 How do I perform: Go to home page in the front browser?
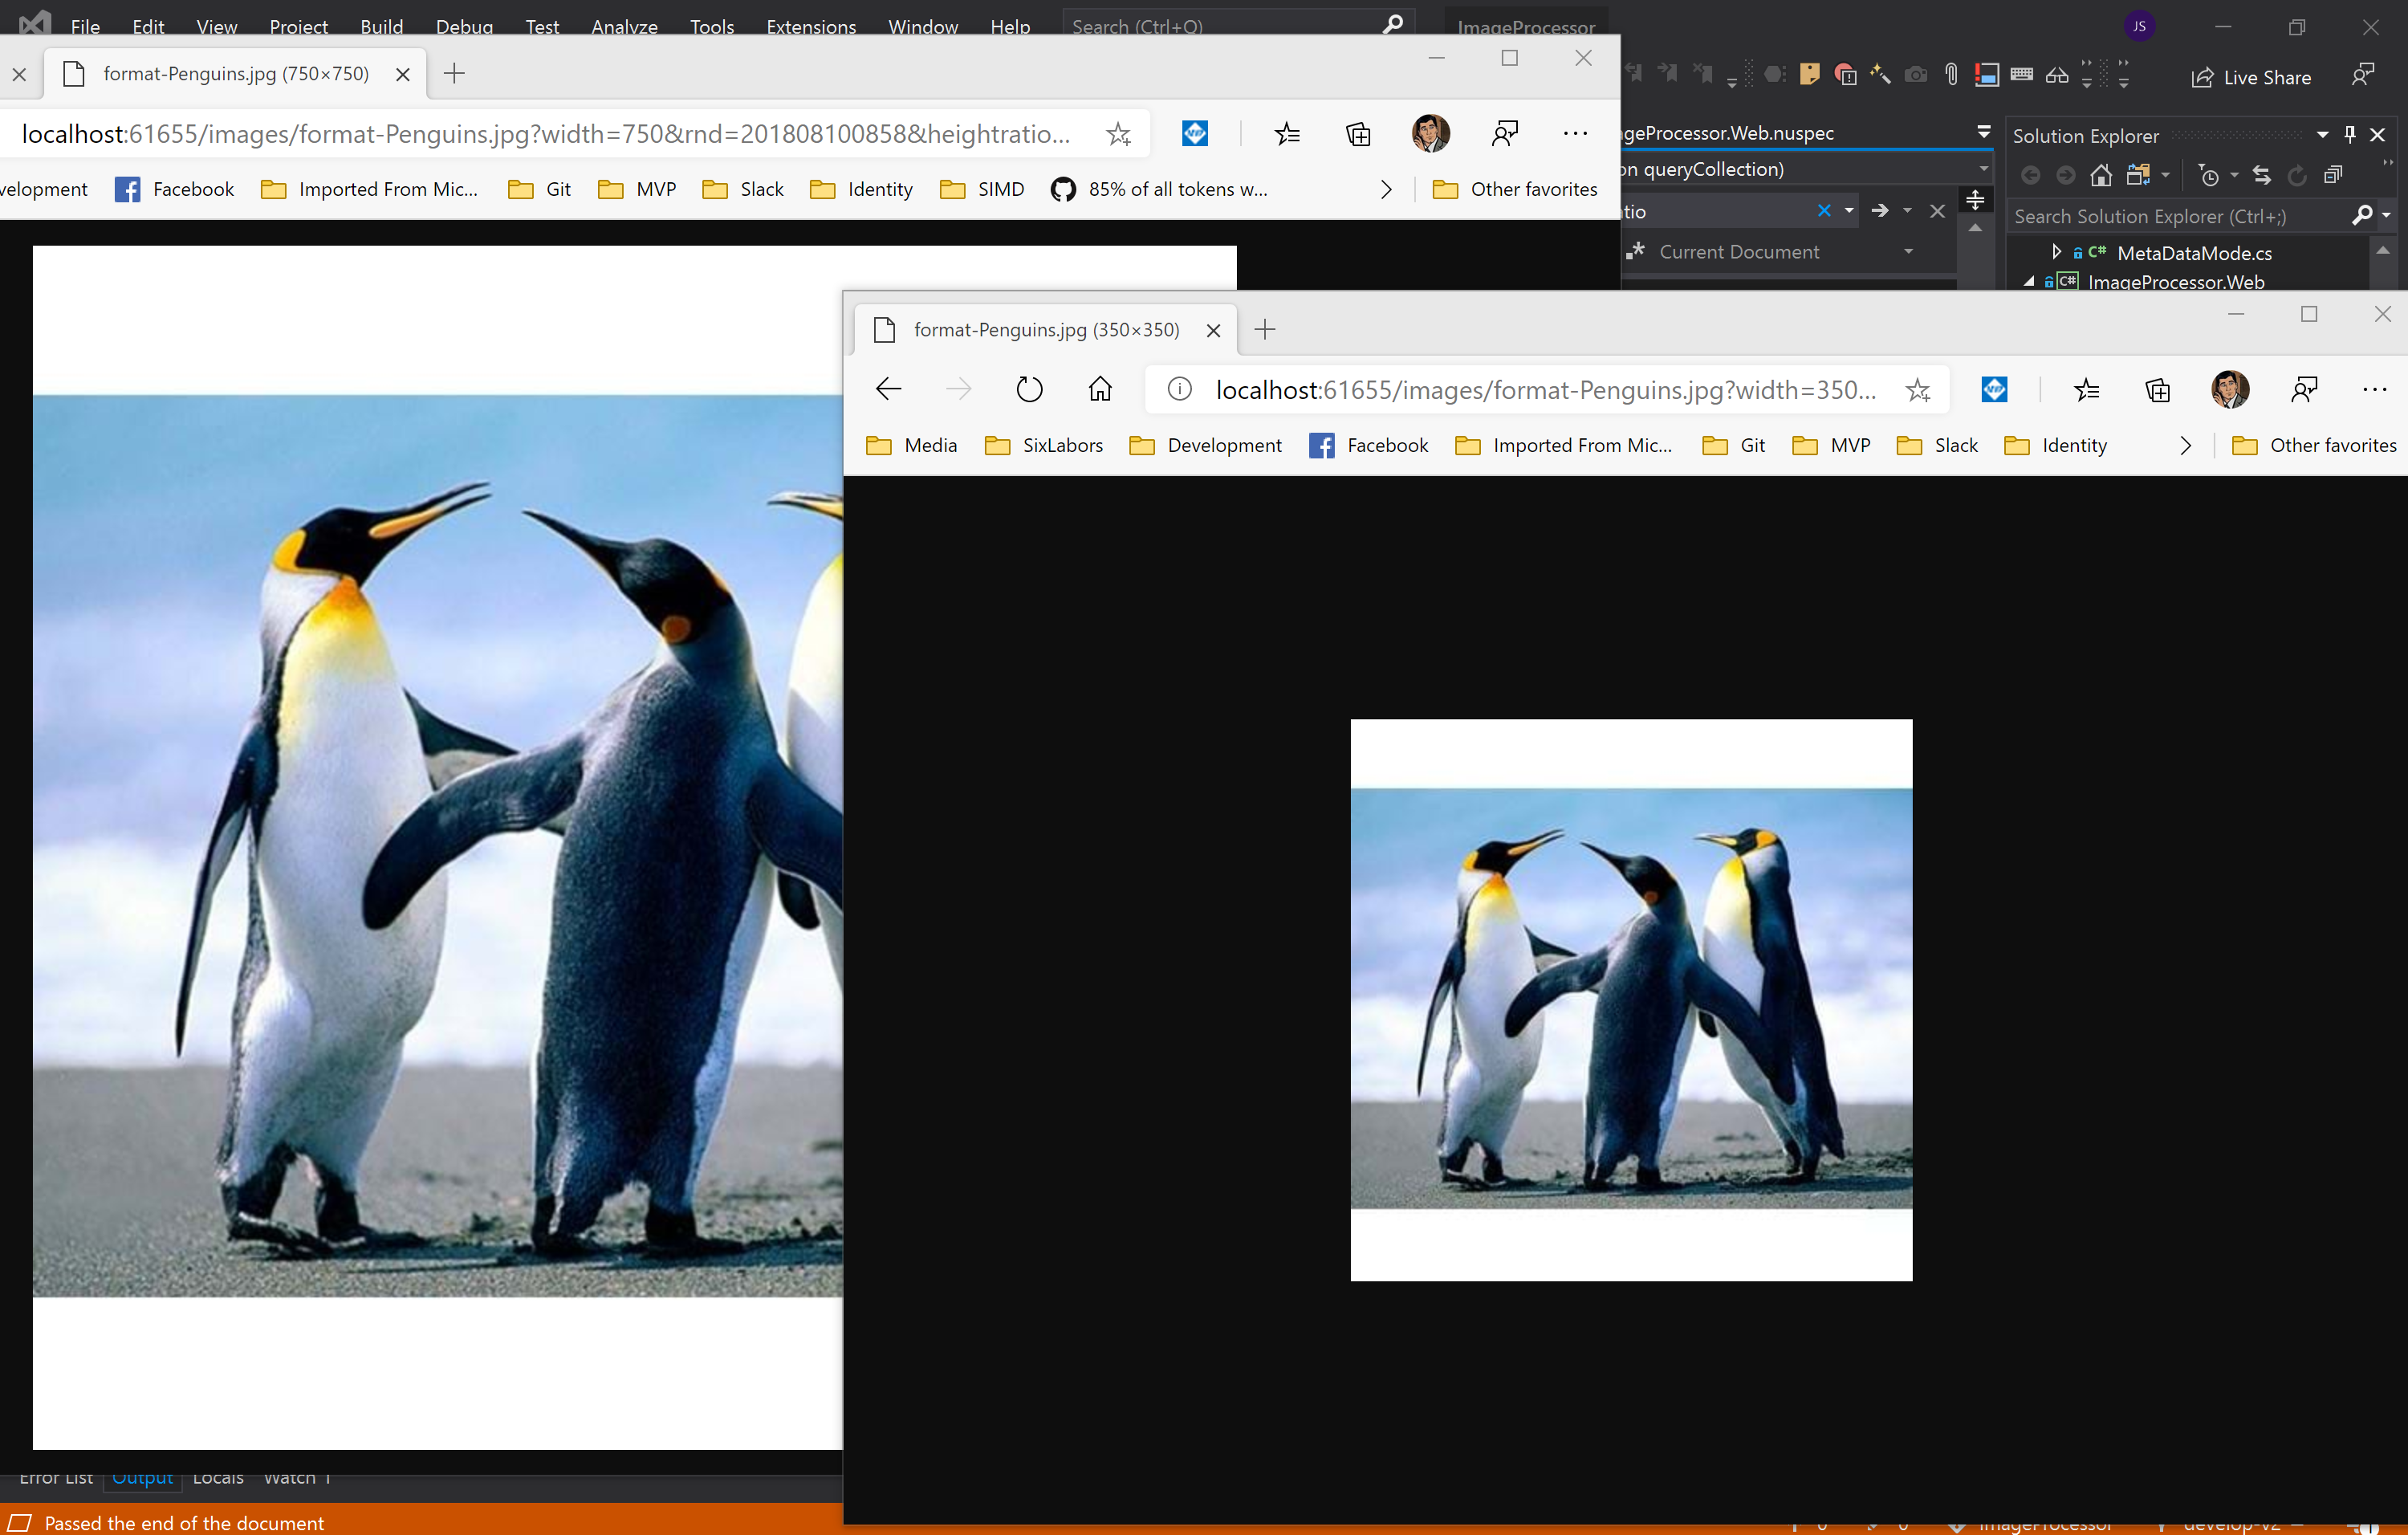[x=1100, y=389]
